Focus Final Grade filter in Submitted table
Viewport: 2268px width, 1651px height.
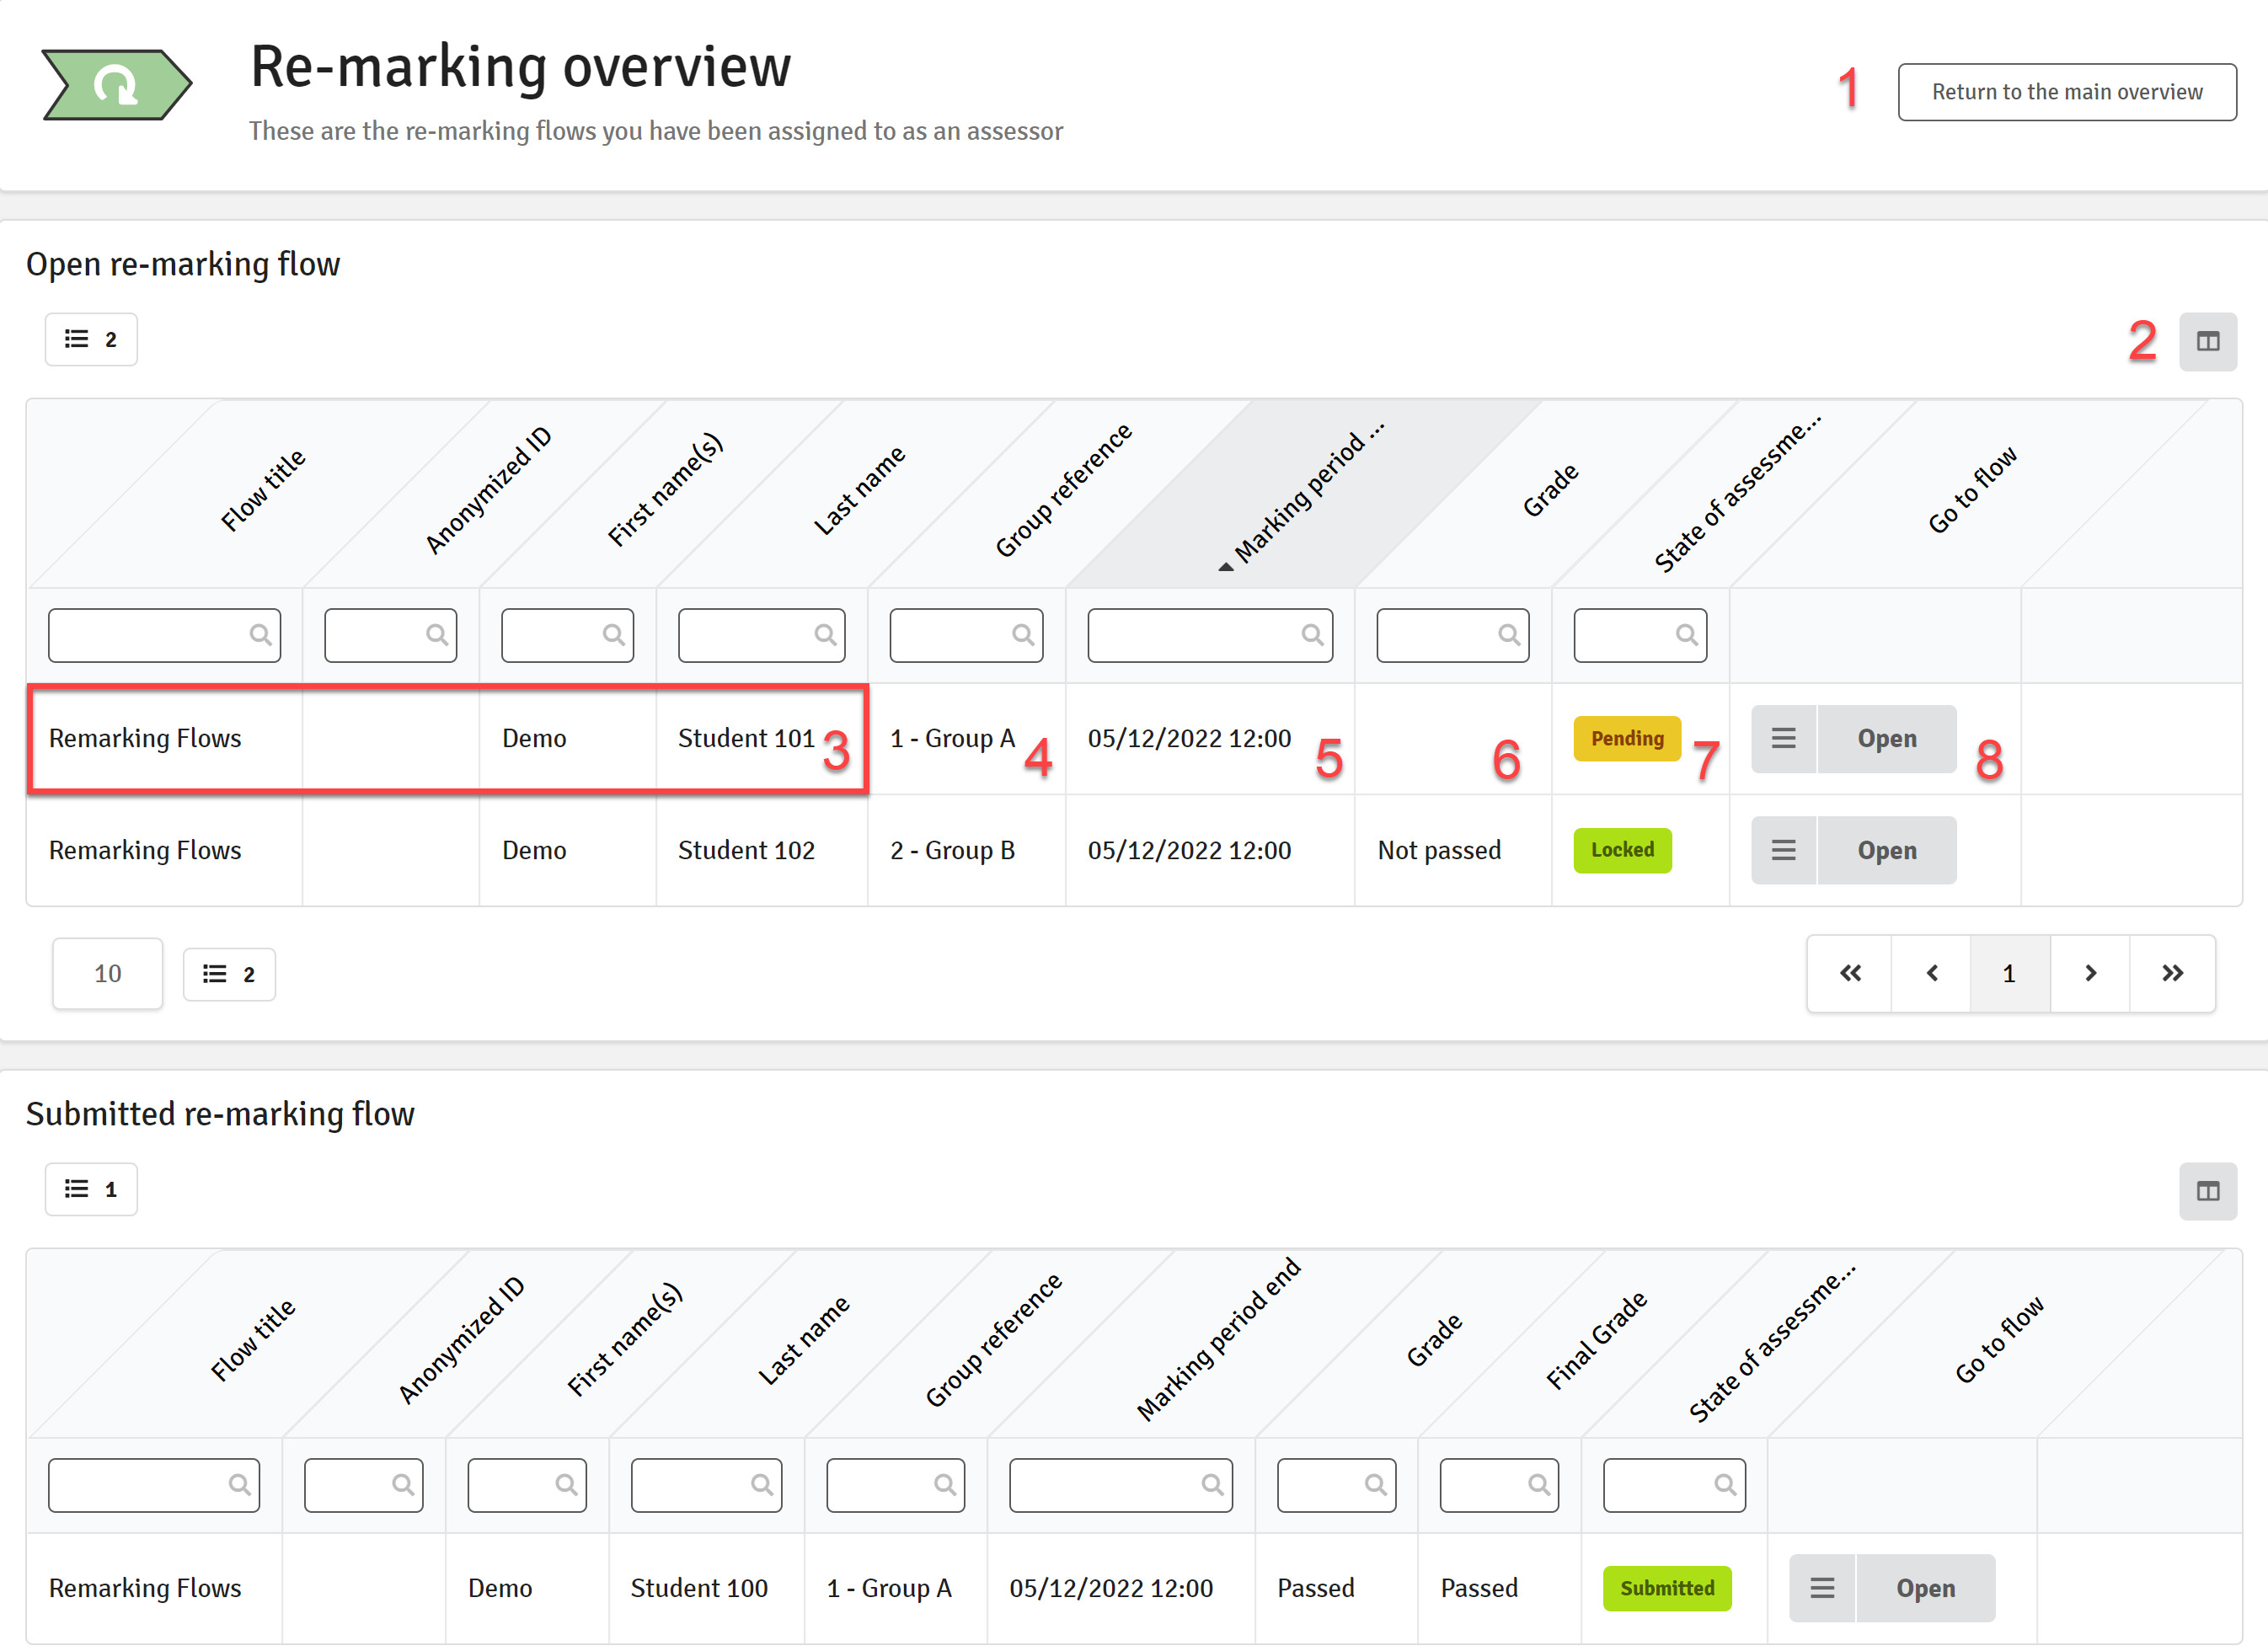point(1499,1485)
